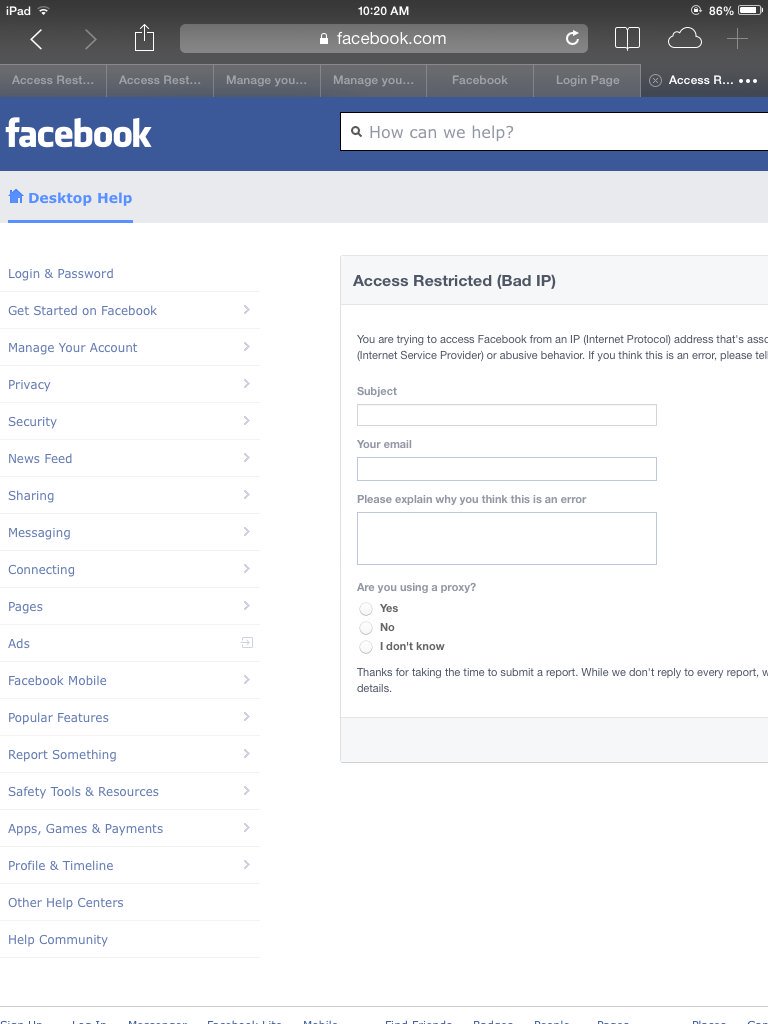This screenshot has height=1024, width=768.
Task: Select the Yes proxy radio button
Action: click(366, 609)
